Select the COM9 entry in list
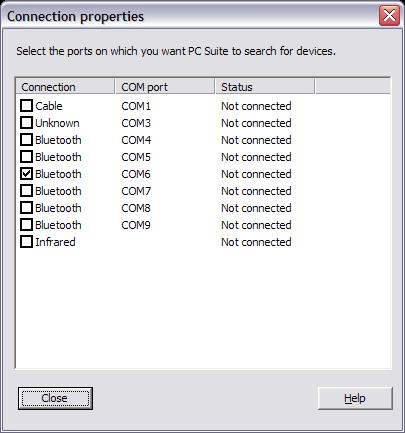405x433 pixels. [x=136, y=225]
